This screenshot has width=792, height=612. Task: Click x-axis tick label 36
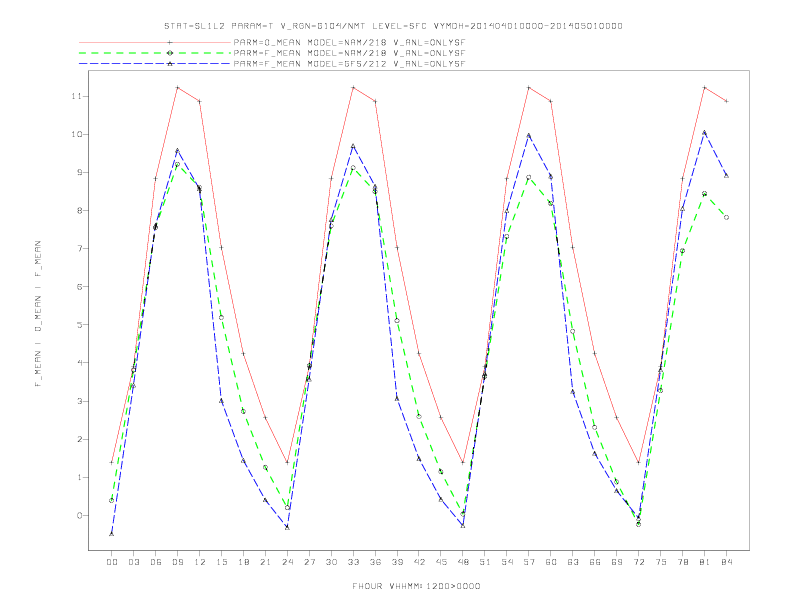pos(375,562)
